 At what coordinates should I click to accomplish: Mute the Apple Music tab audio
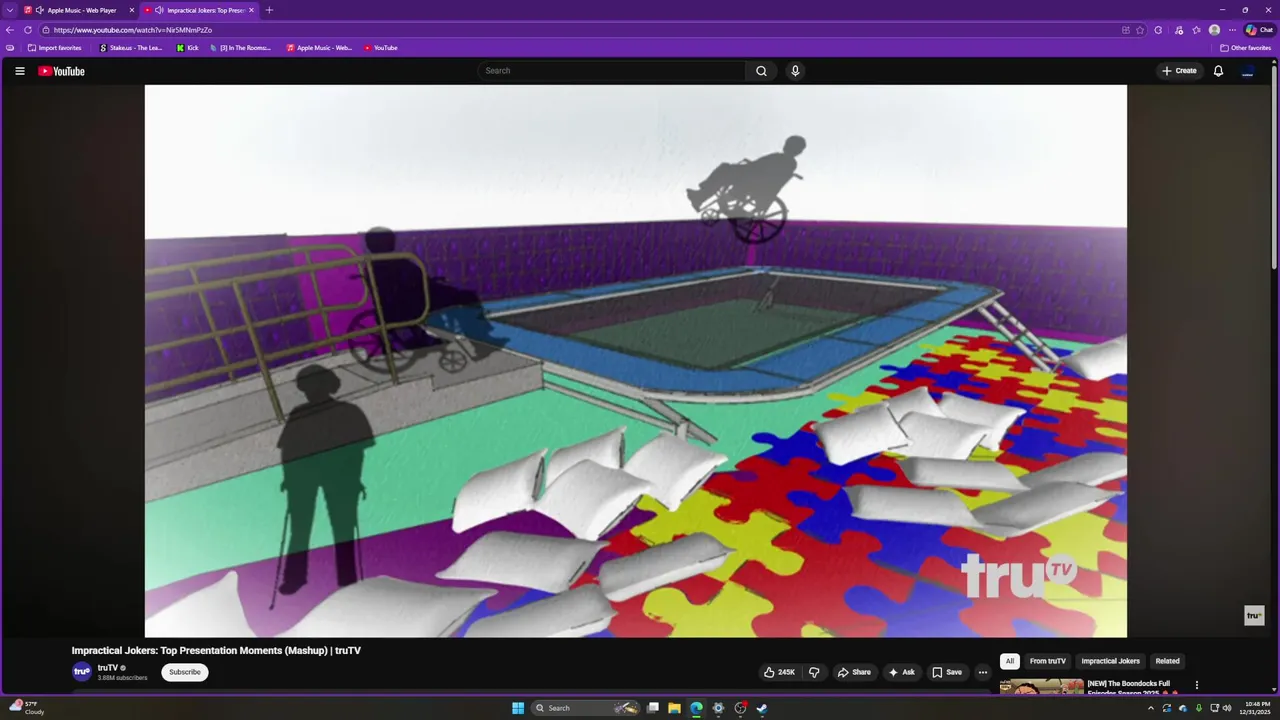(40, 10)
